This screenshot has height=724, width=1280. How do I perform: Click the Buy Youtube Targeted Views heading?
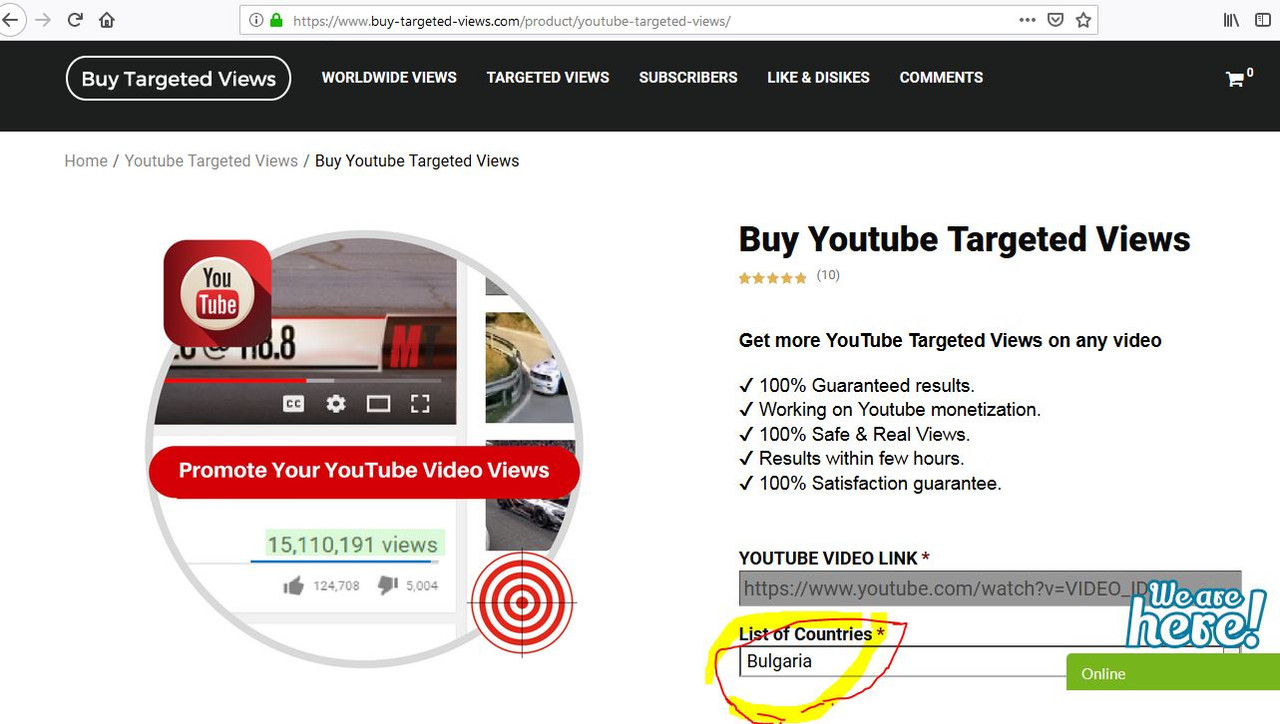tap(965, 239)
